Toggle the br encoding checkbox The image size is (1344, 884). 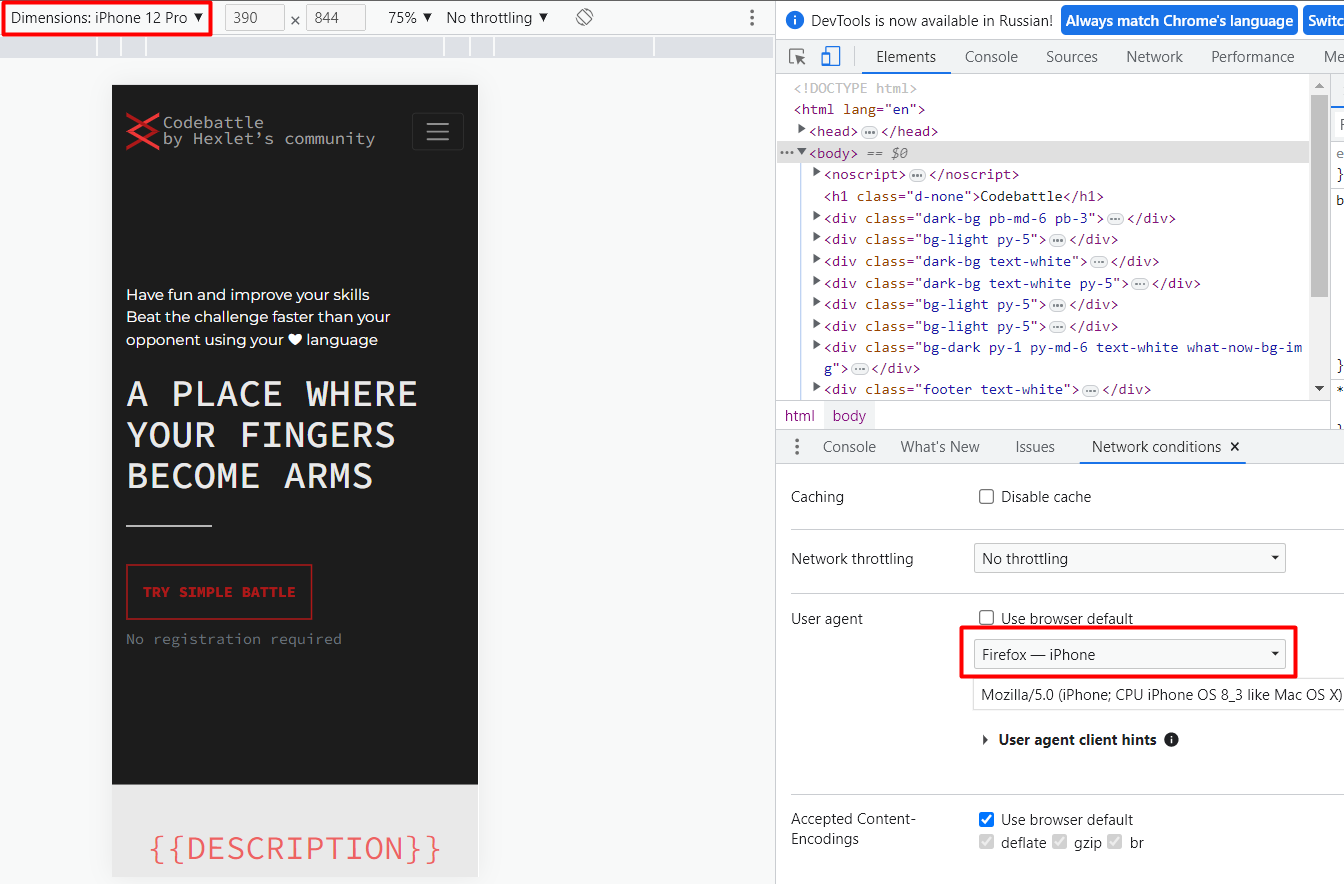1114,842
